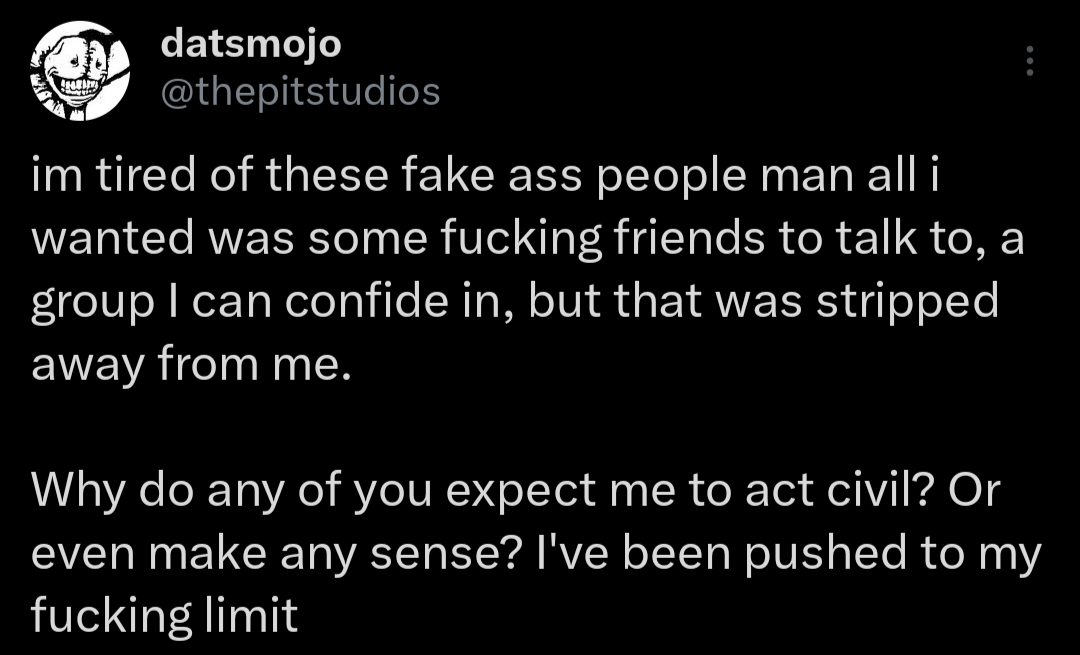Viewport: 1080px width, 655px height.
Task: Click the line "away from me."
Action: coord(192,368)
